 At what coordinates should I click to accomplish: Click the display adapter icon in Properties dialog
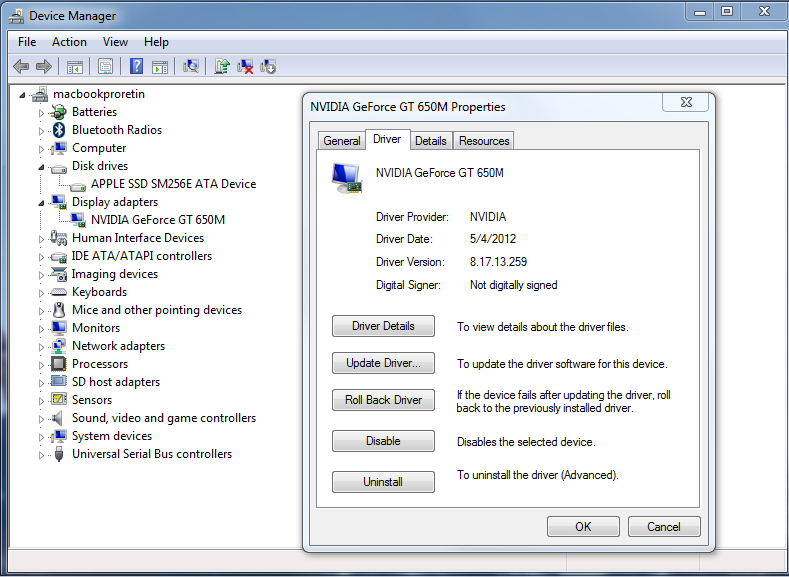tap(347, 178)
